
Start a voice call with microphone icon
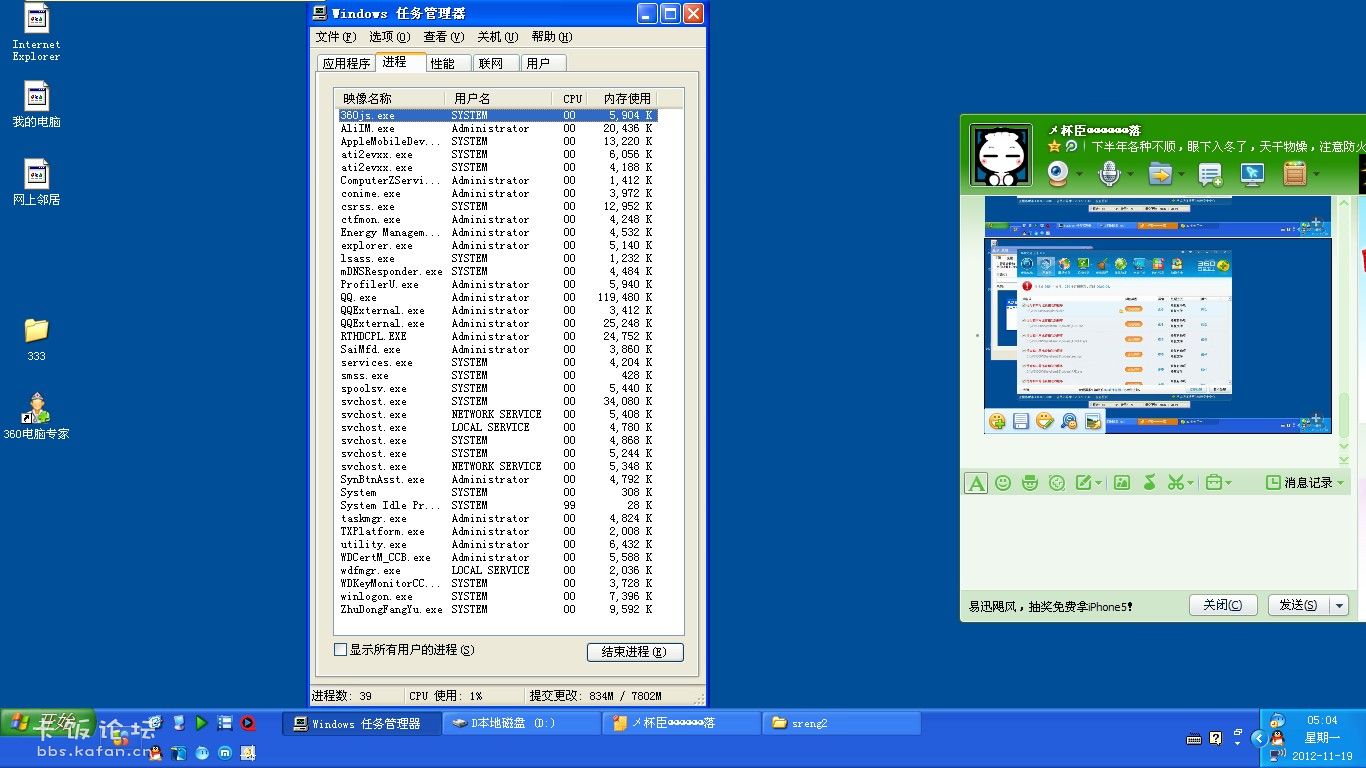coord(1108,174)
